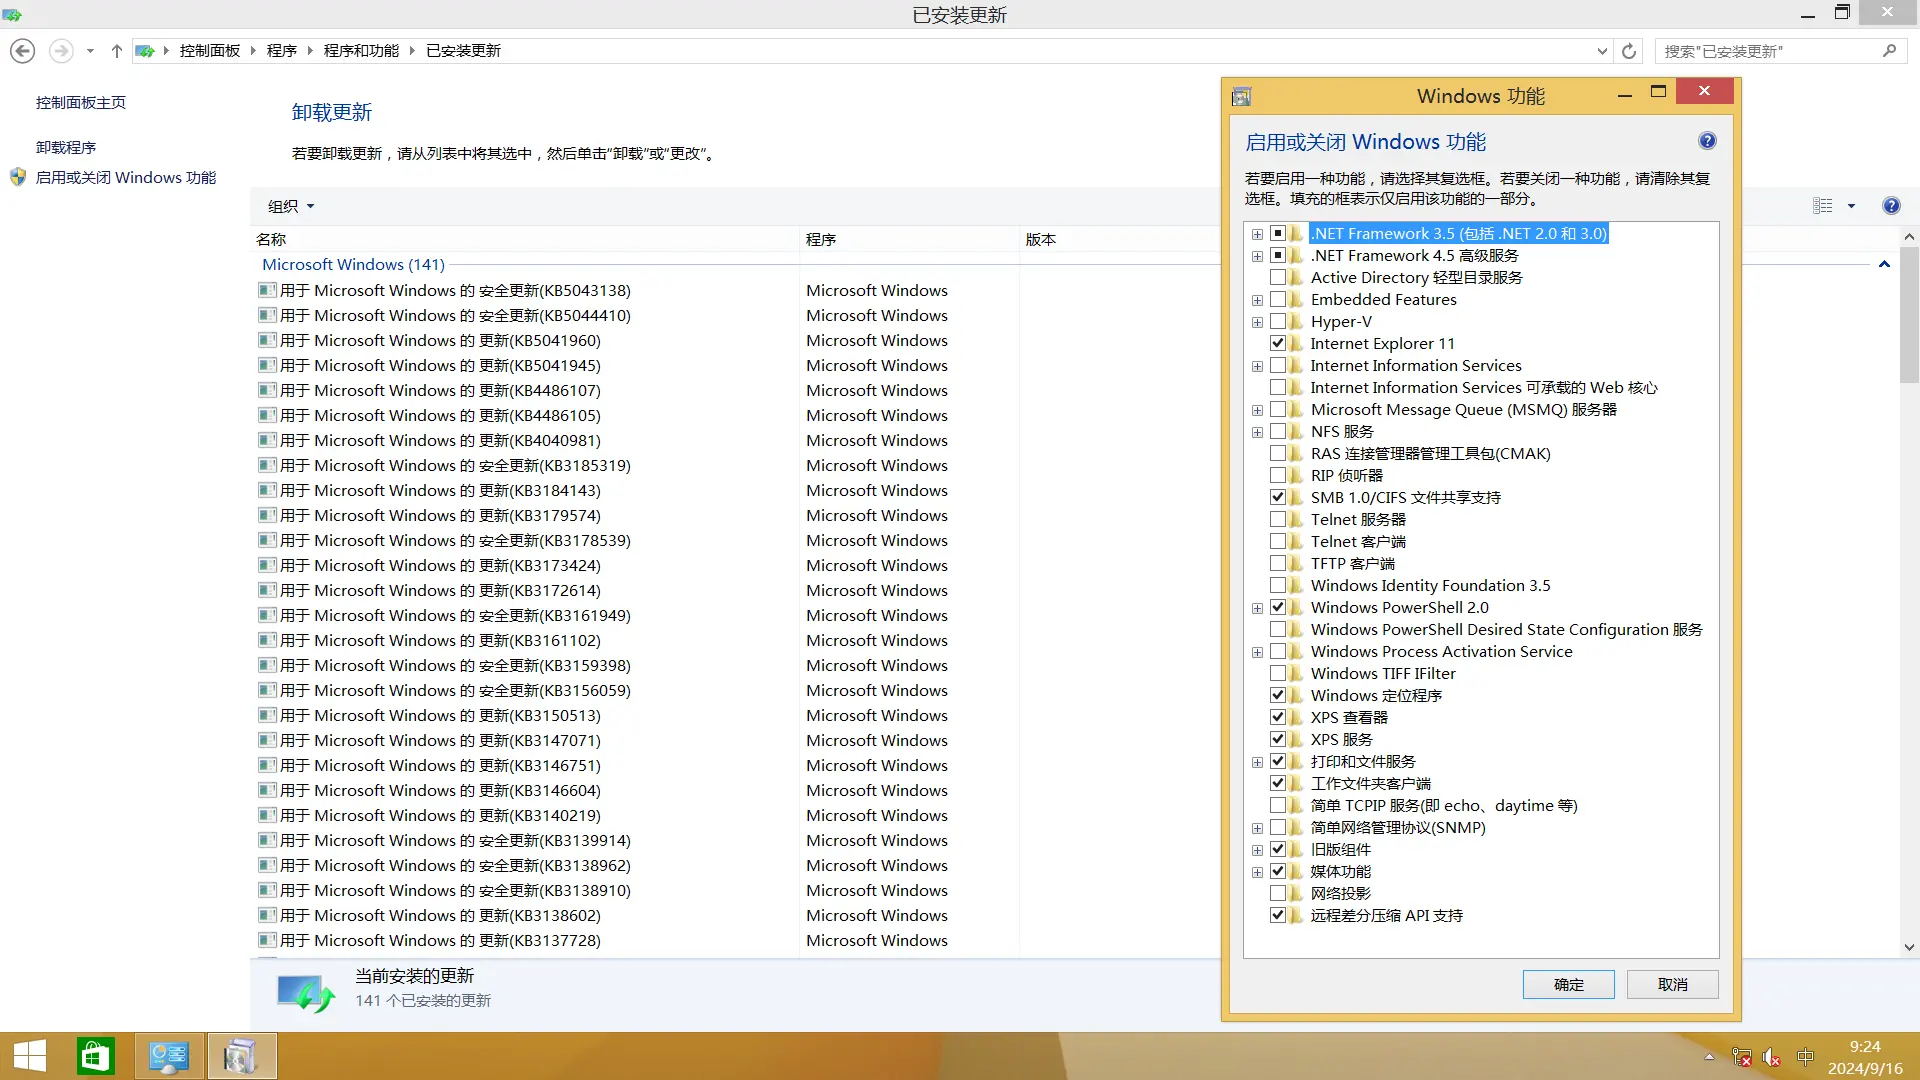This screenshot has height=1080, width=1920.
Task: Expand Microsoft Message Queue (MSMQ) node
Action: 1257,410
